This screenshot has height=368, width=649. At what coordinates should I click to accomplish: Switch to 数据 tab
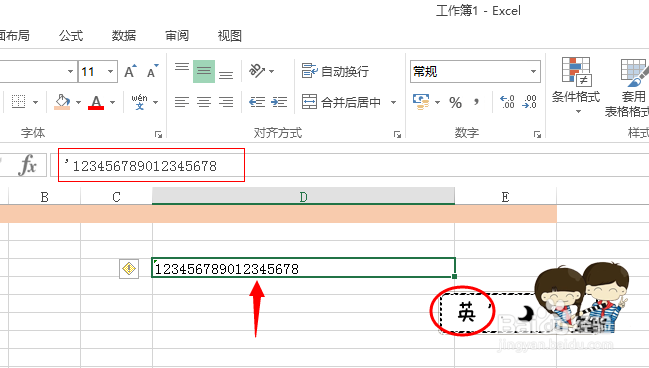[124, 36]
